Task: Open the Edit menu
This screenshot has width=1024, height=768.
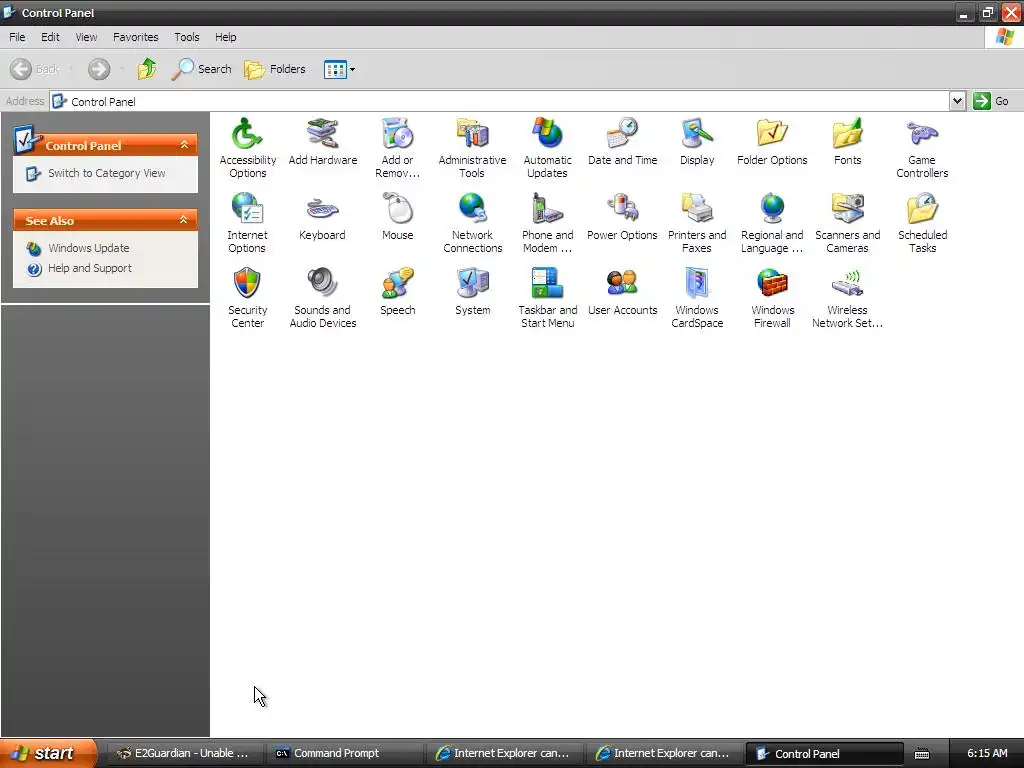Action: coord(50,37)
